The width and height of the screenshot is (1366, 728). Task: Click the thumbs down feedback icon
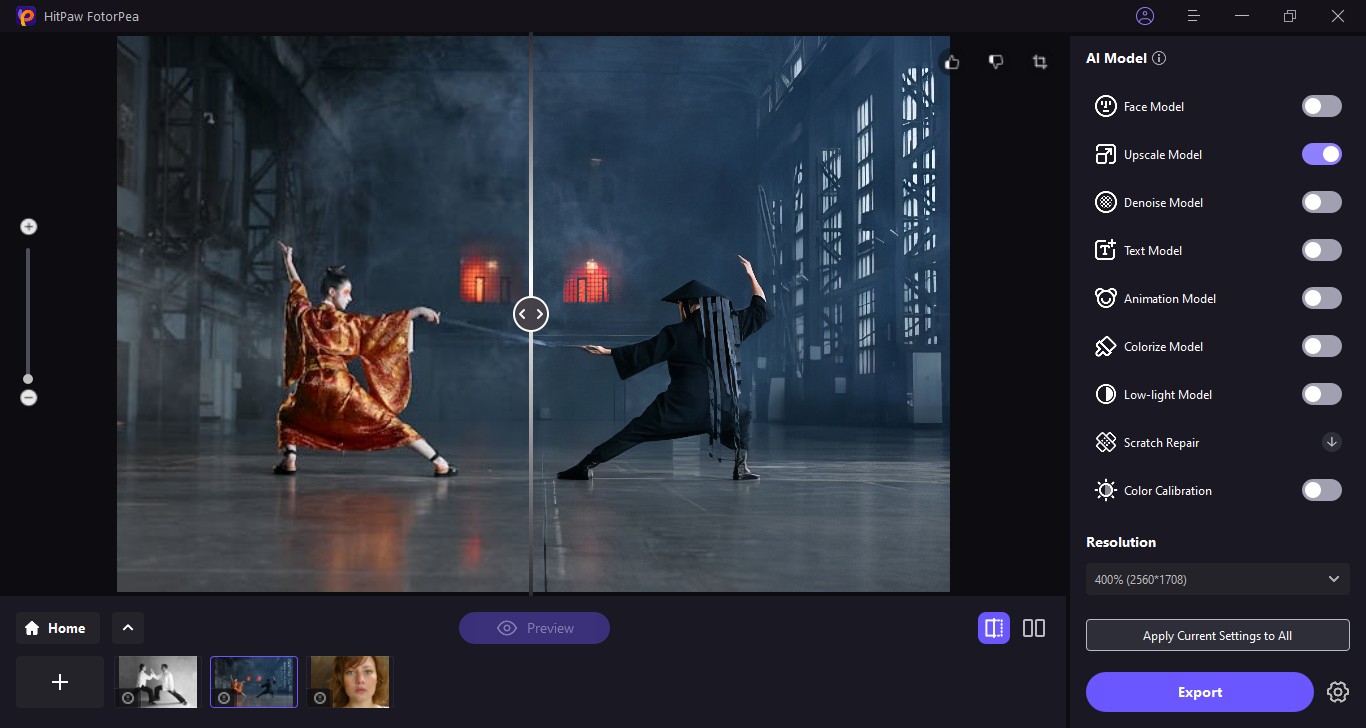coord(996,62)
